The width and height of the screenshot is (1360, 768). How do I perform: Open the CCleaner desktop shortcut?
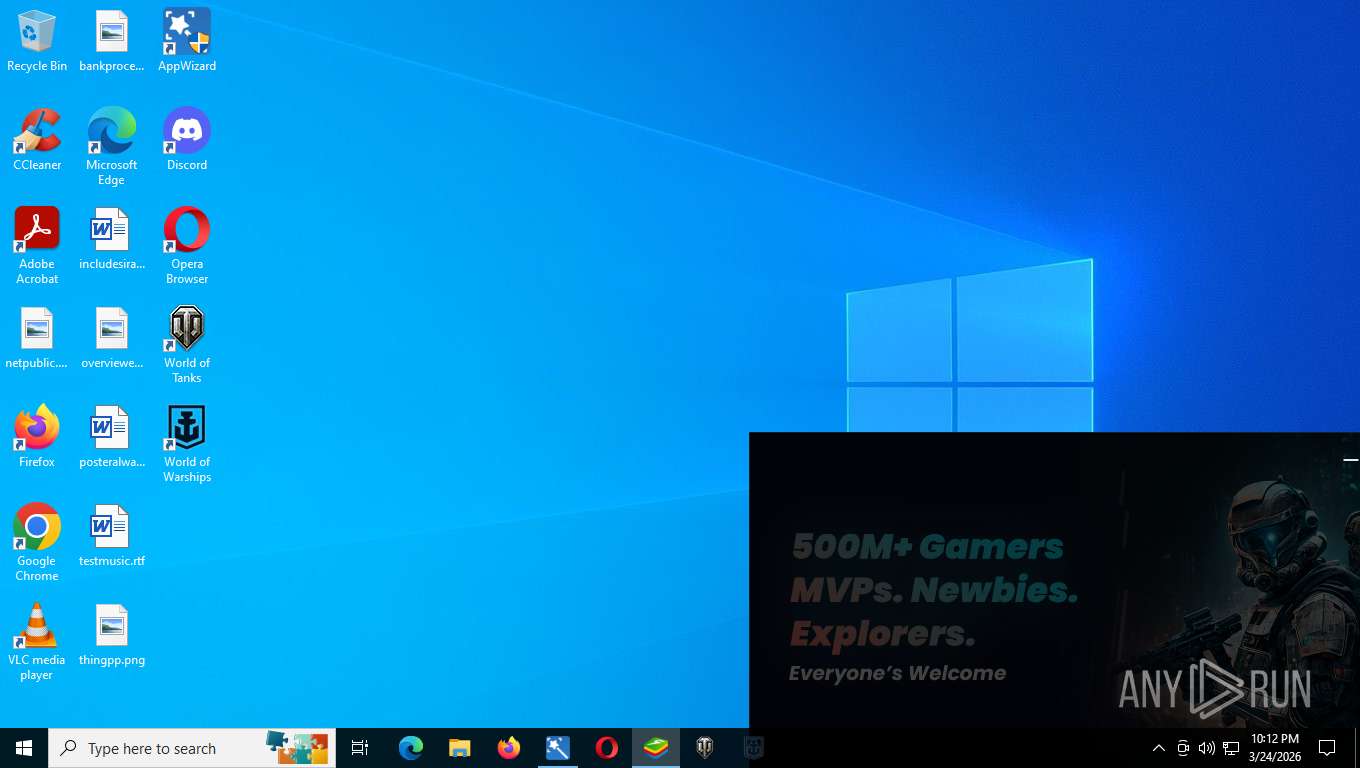click(x=37, y=140)
